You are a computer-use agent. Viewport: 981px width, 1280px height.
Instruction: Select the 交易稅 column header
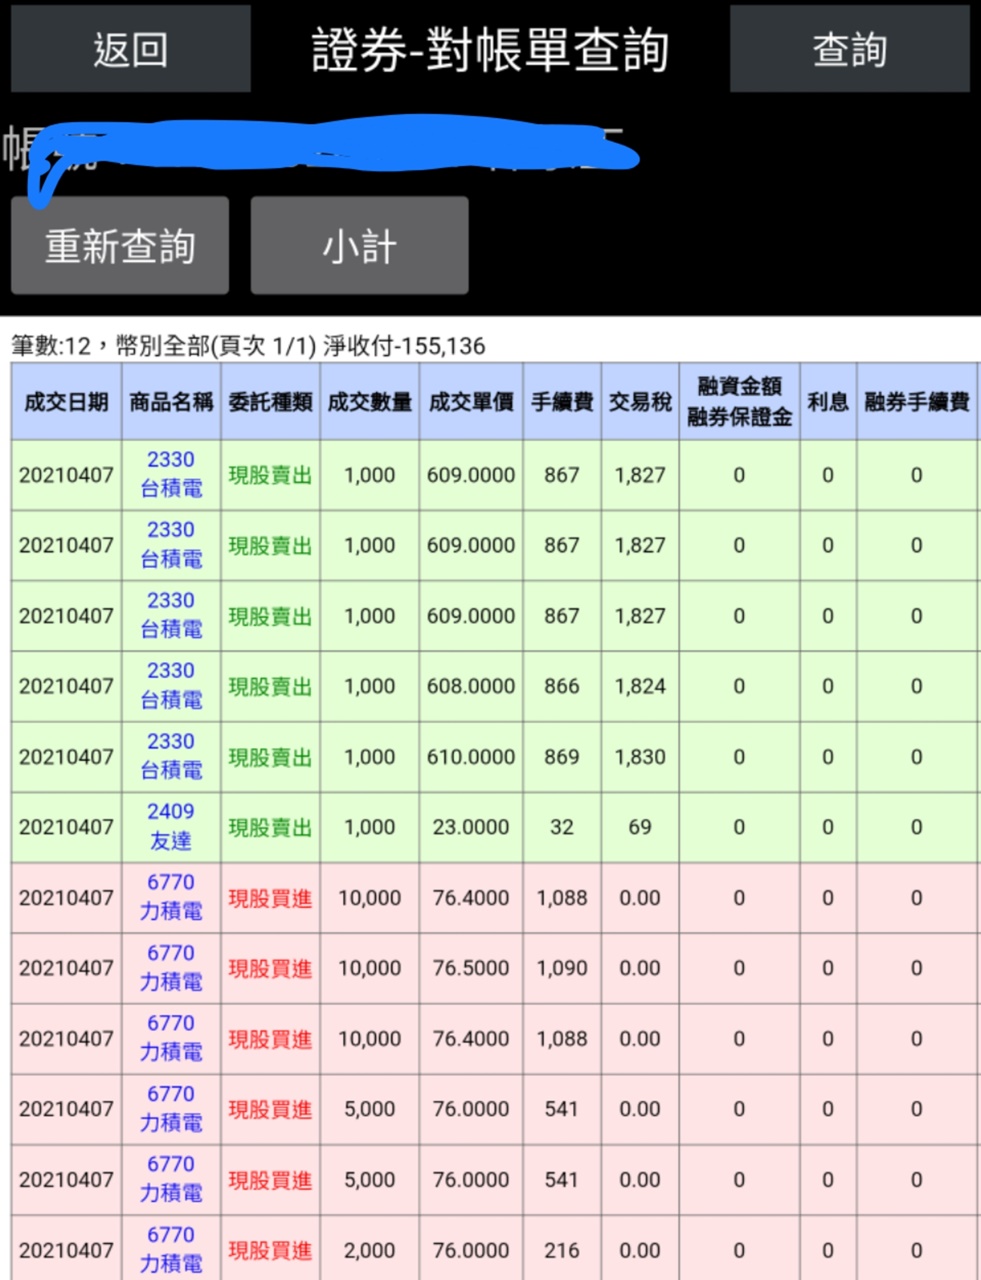(640, 402)
